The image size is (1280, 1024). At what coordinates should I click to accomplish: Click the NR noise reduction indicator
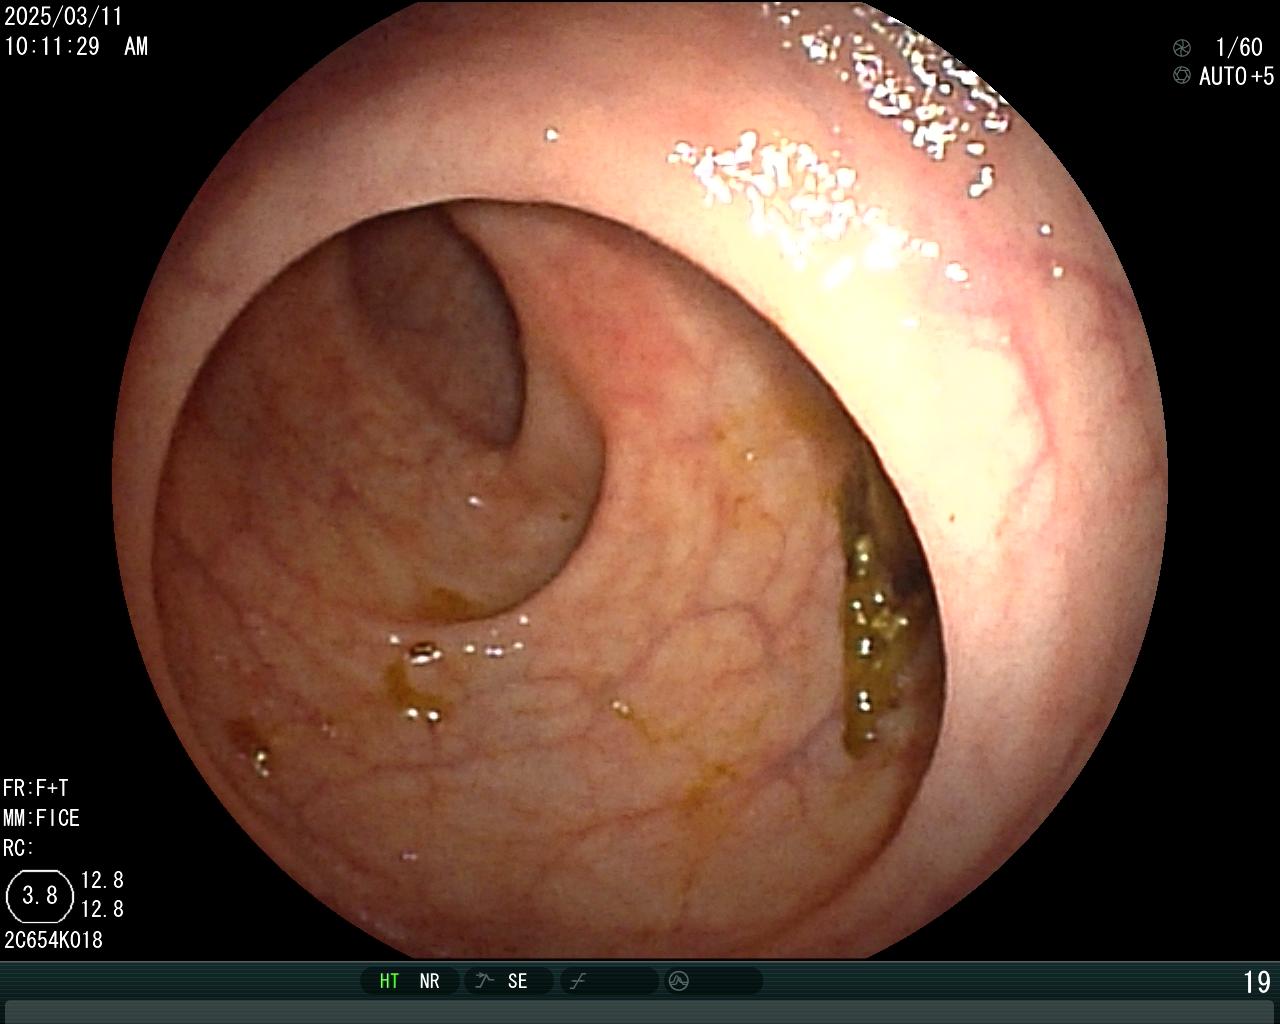pyautogui.click(x=429, y=981)
